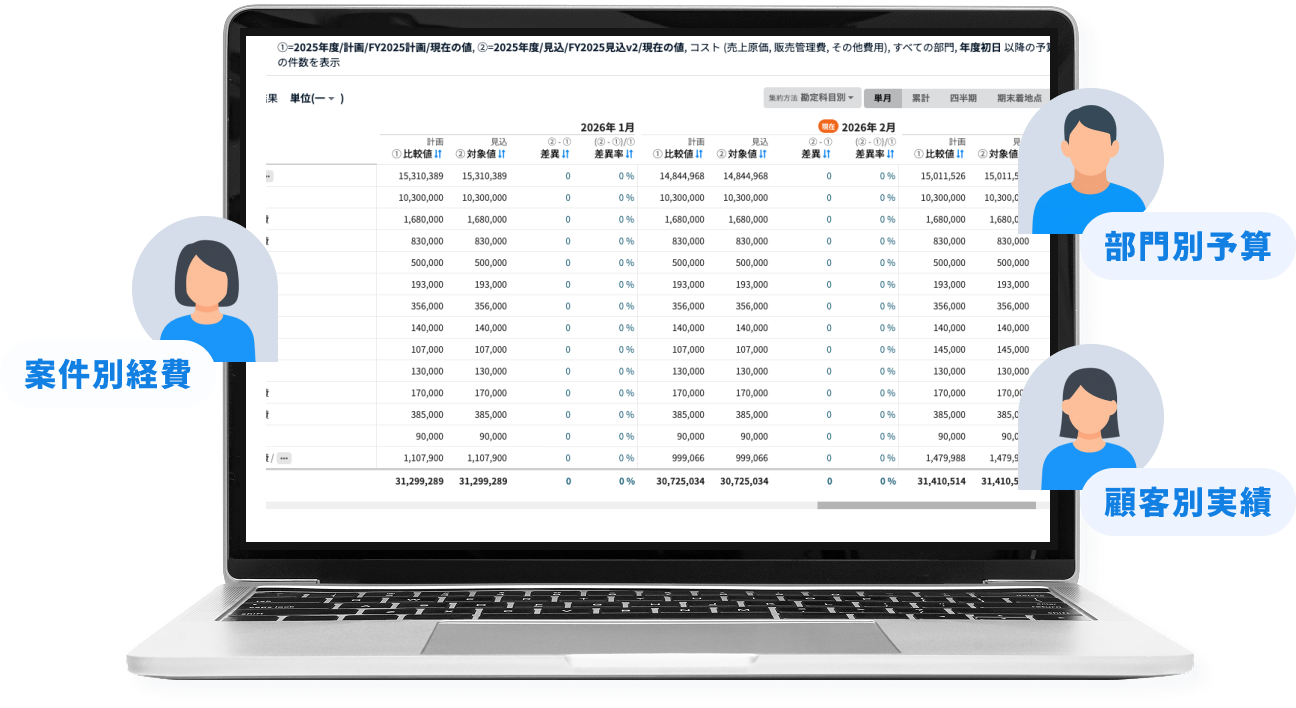Click the horizontal scrollbar thumb below table
Screen dimensions: 1296x708
click(x=925, y=505)
